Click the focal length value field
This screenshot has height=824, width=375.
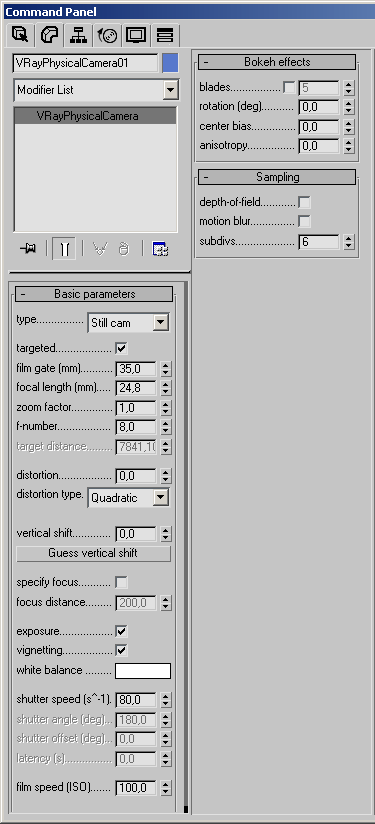[136, 388]
